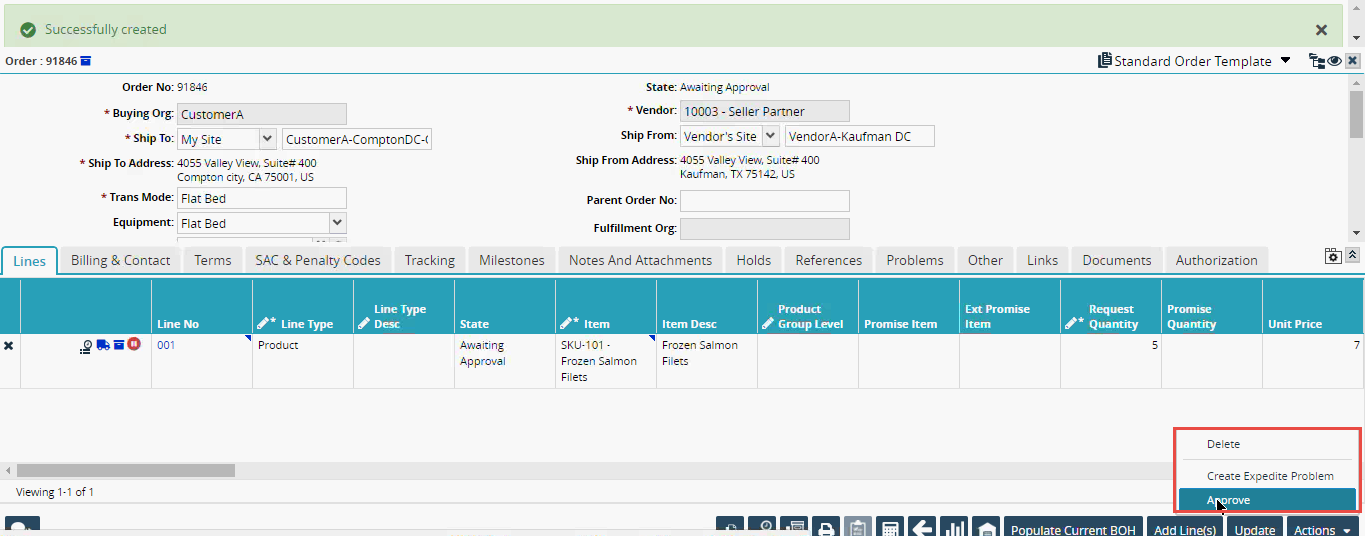Close the order panel with header X

1352,61
